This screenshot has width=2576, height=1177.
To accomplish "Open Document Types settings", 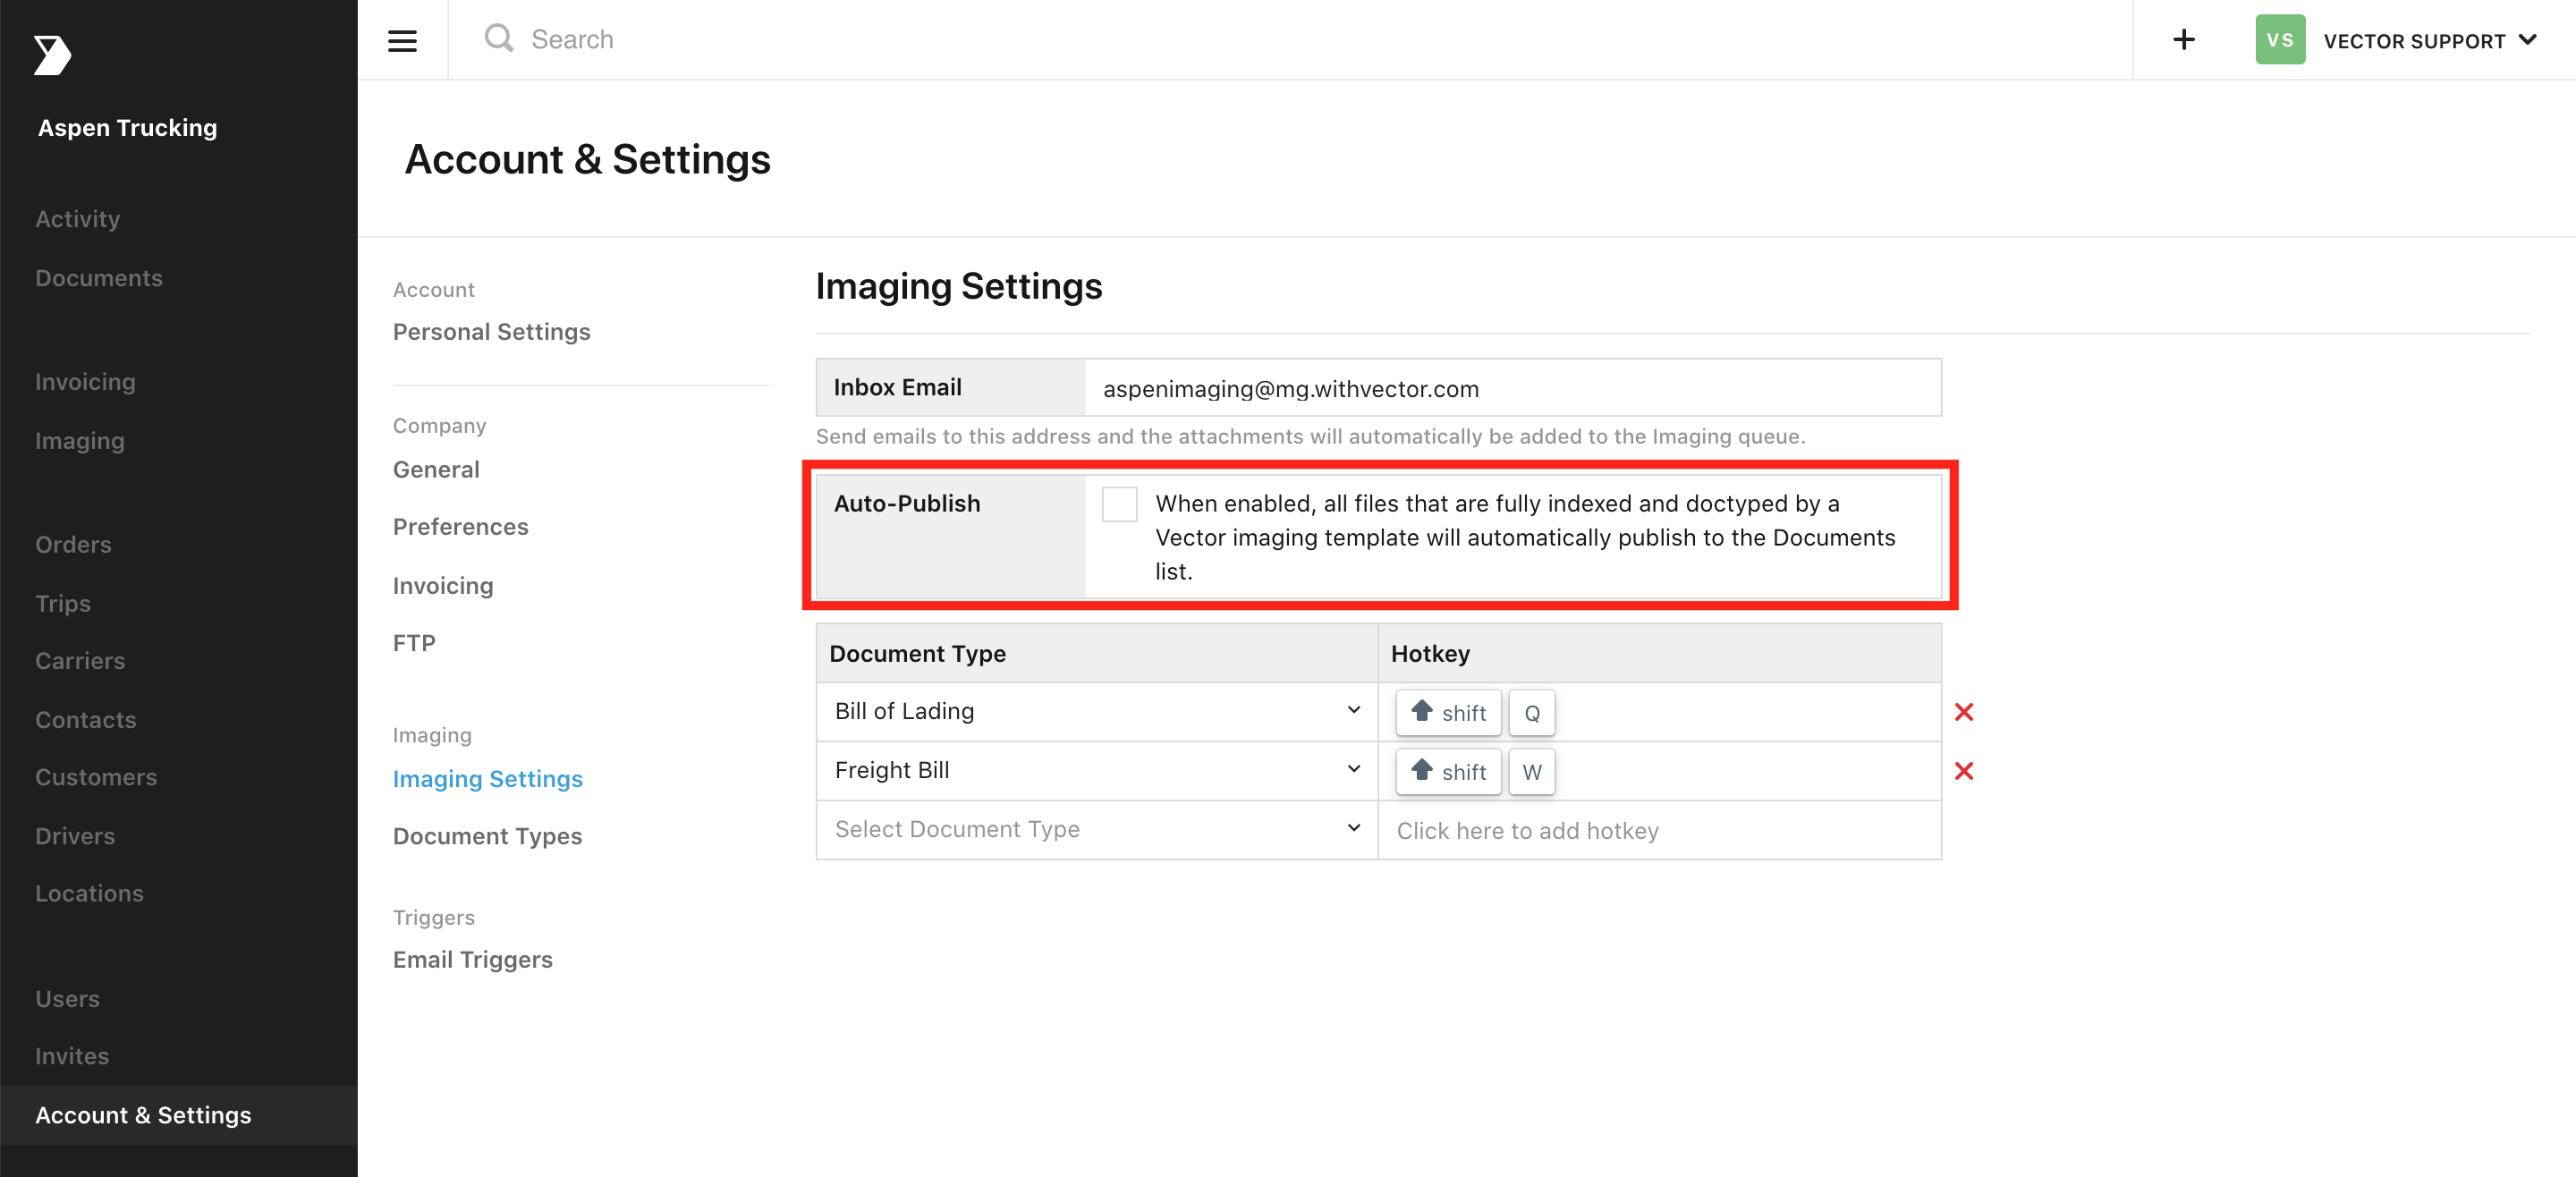I will 487,836.
